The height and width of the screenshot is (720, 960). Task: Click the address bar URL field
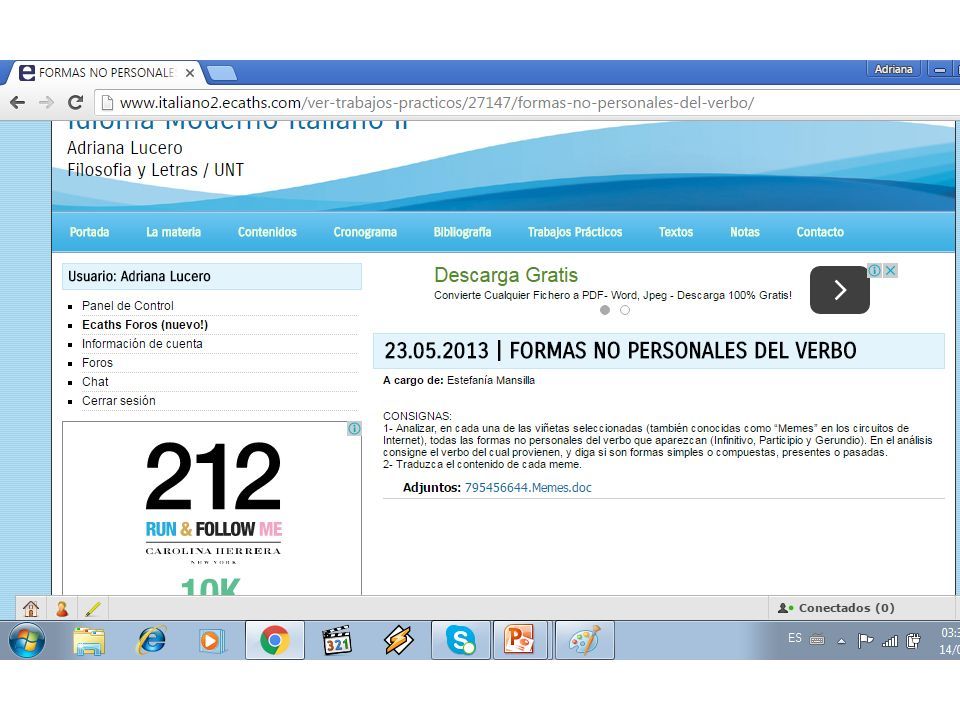527,102
